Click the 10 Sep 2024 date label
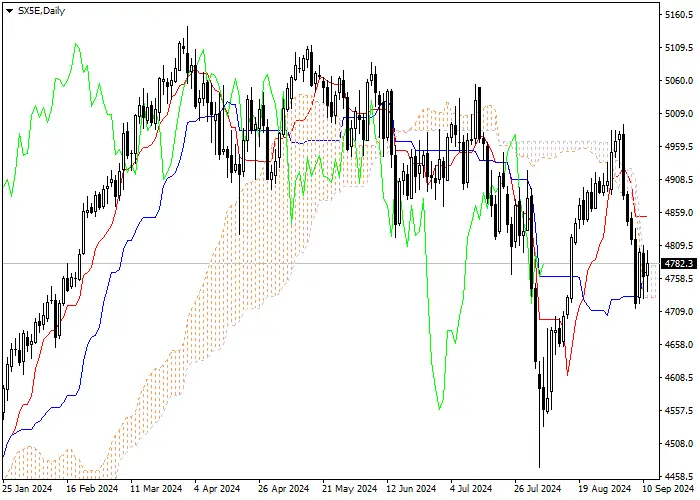The image size is (700, 500). [x=669, y=489]
